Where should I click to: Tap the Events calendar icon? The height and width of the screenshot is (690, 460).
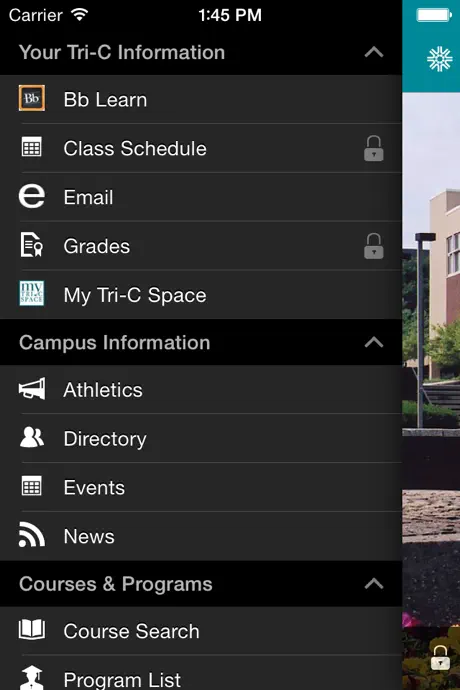(32, 486)
